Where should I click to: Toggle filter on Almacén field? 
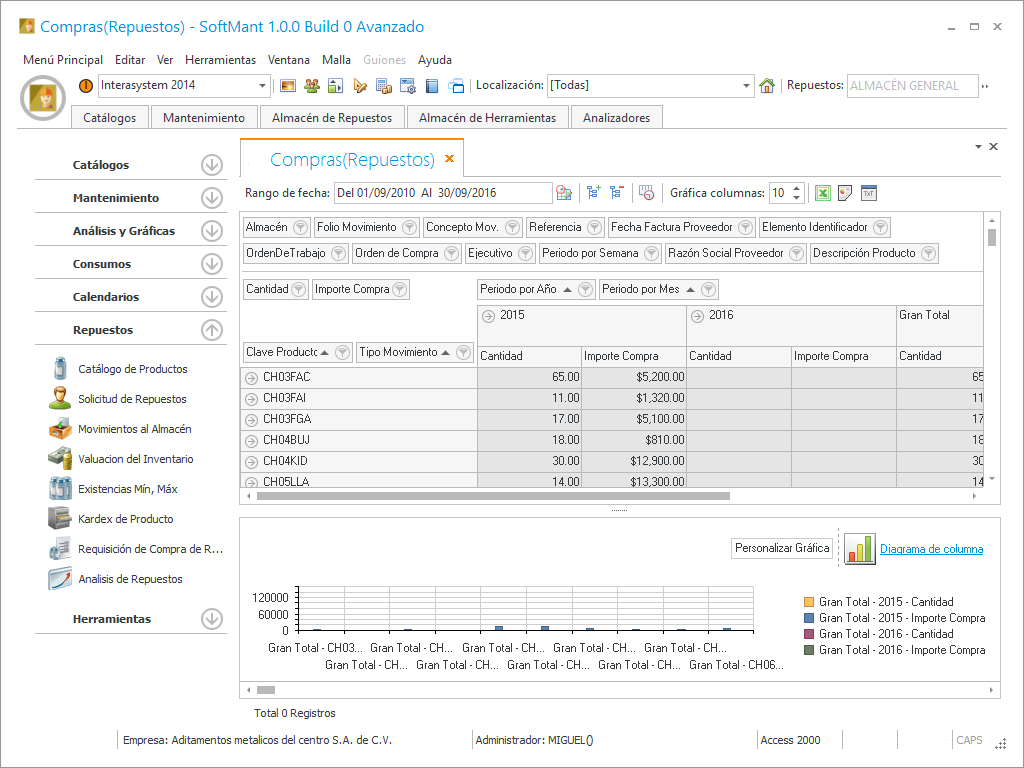(x=300, y=228)
